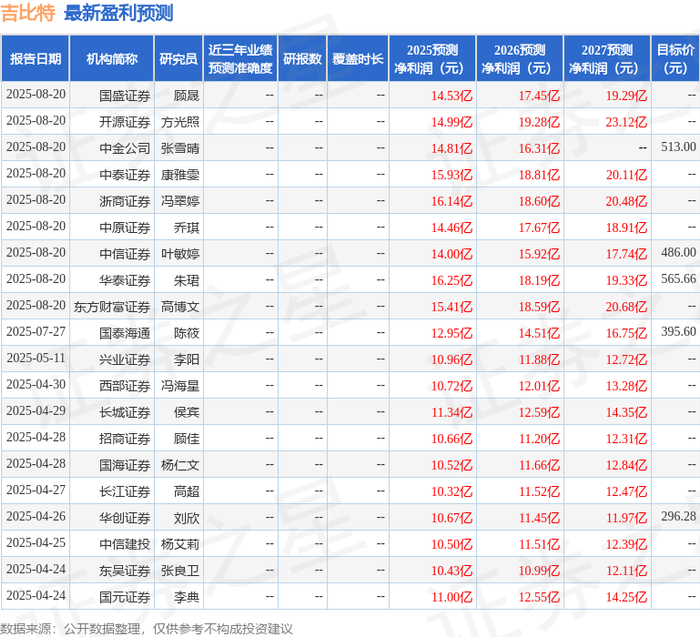Click analyst name 方光照
The image size is (700, 637).
pyautogui.click(x=180, y=122)
